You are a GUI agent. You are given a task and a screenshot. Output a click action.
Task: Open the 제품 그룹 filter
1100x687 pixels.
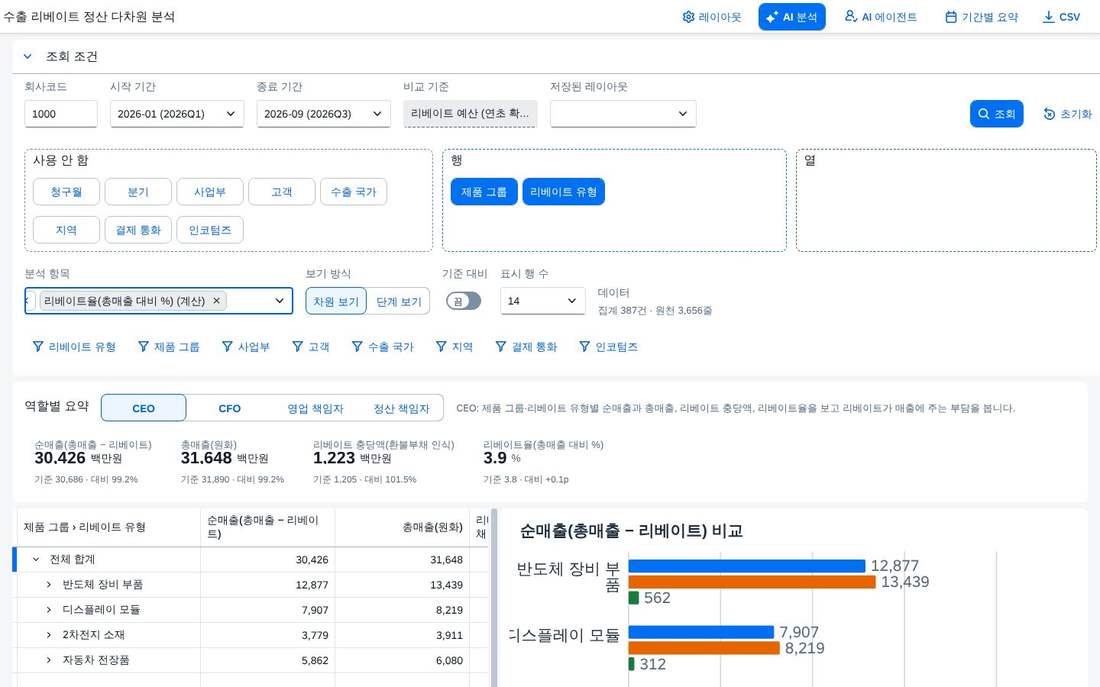click(x=169, y=347)
